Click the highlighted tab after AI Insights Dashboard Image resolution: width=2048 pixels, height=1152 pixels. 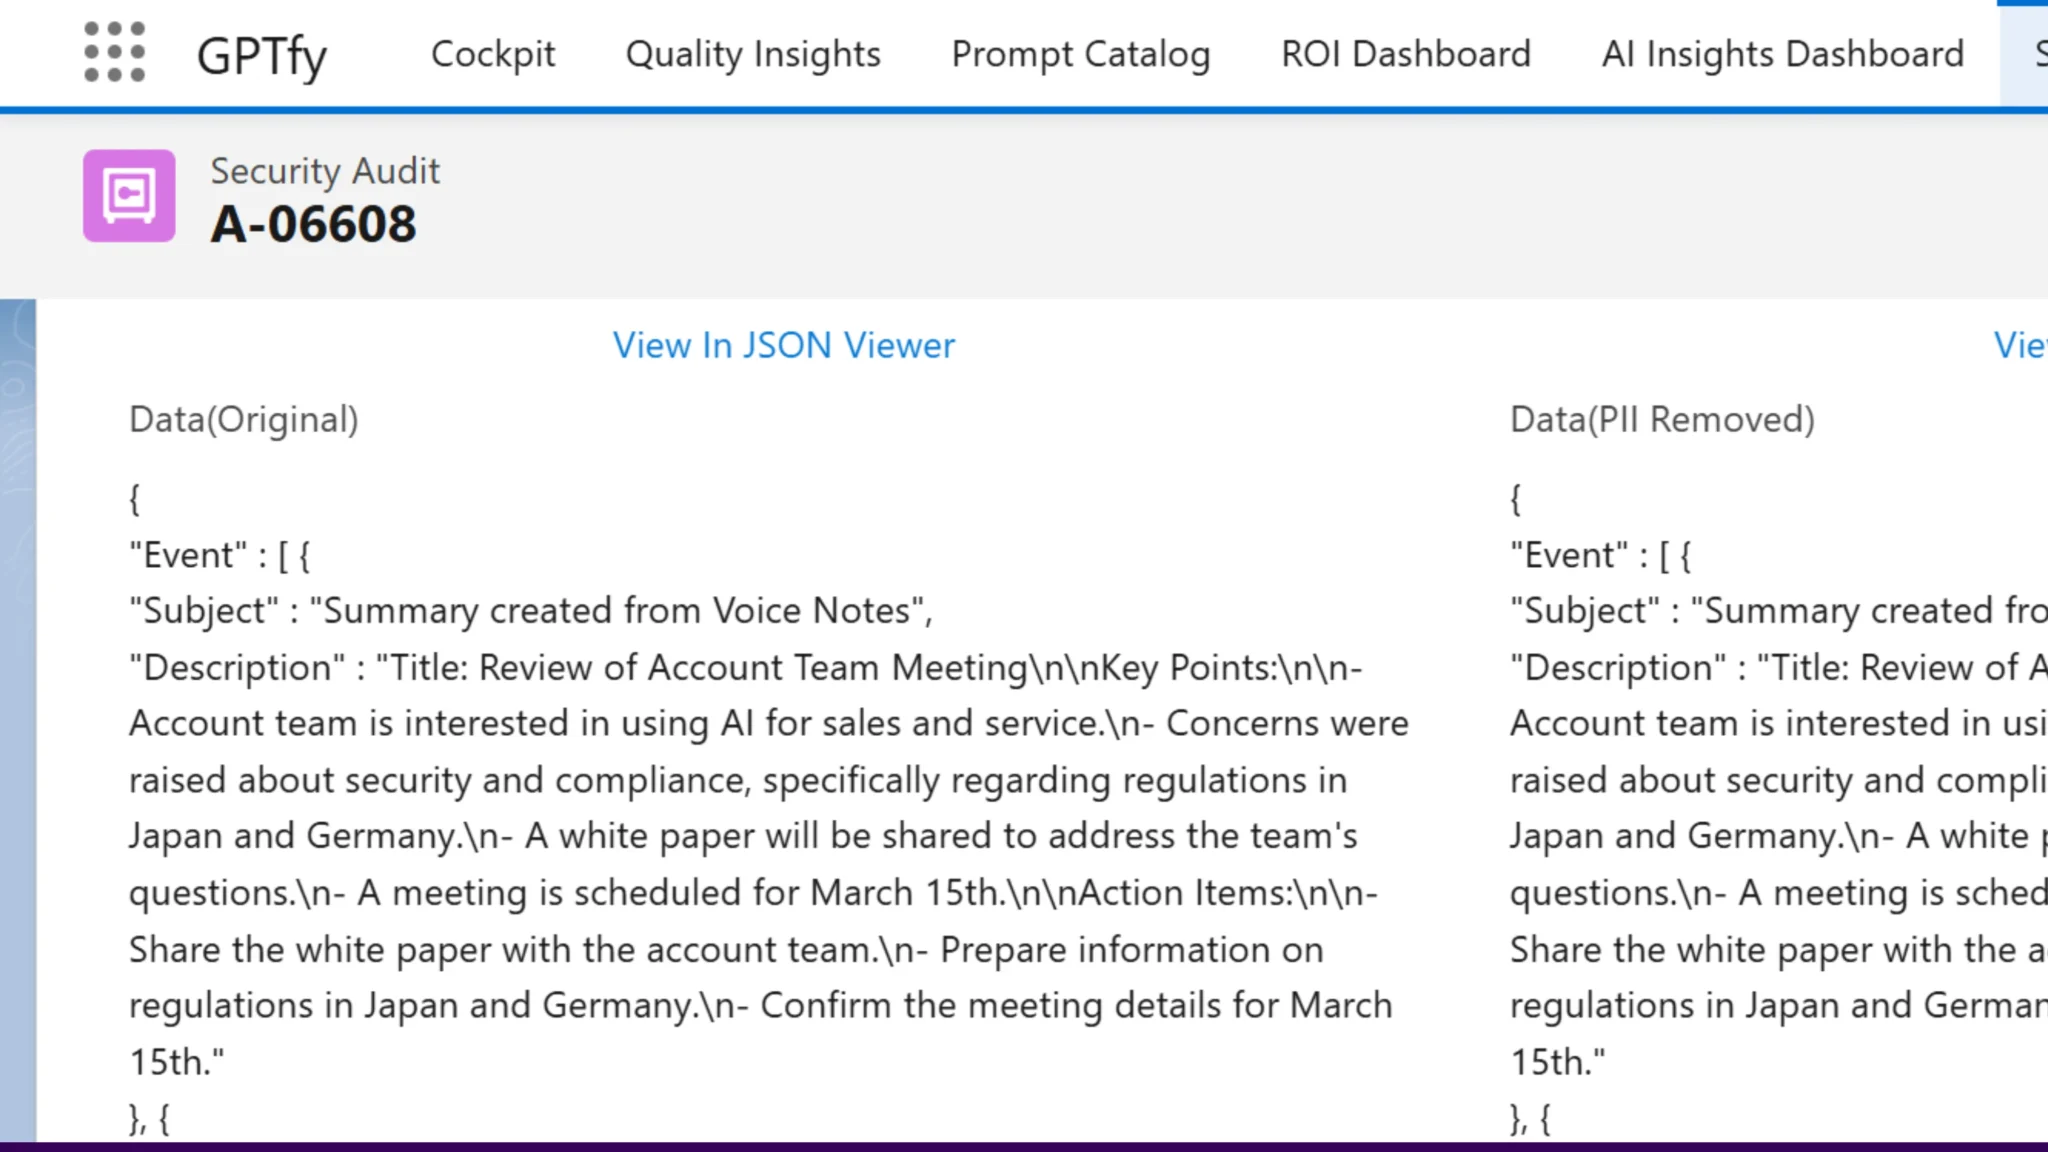click(x=2030, y=54)
